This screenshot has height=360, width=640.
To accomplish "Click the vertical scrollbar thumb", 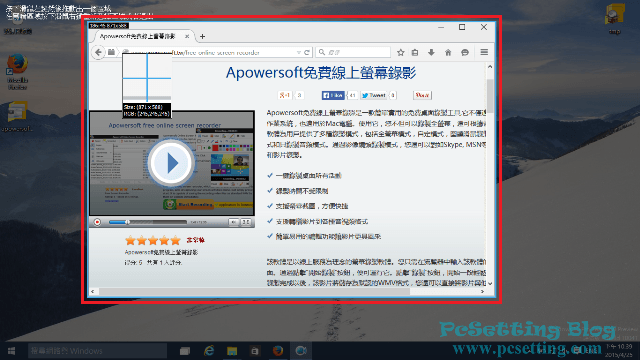I will [490, 96].
